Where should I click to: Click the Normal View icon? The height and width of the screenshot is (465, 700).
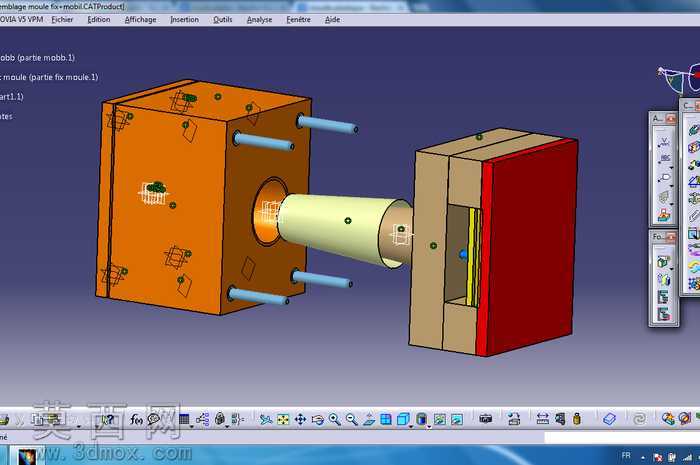[369, 419]
